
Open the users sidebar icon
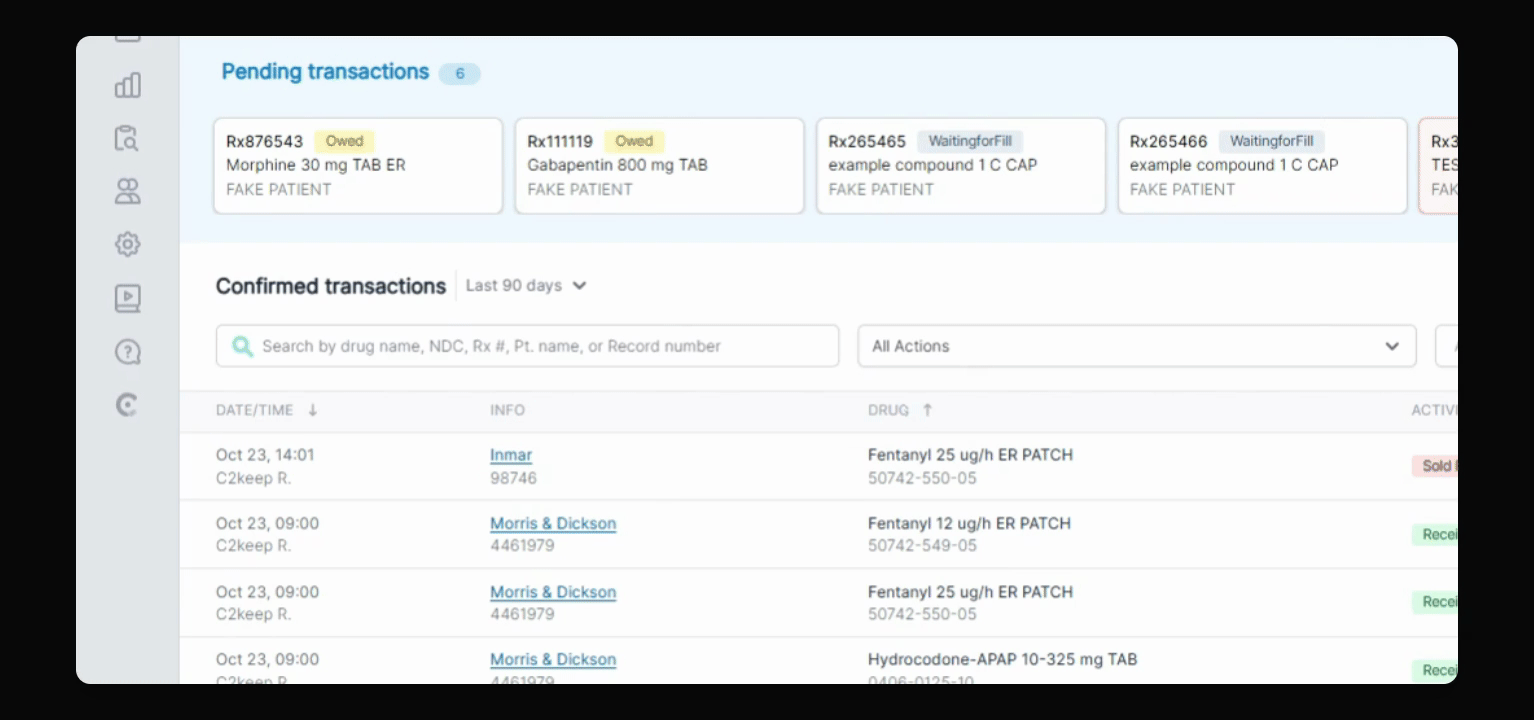[x=128, y=191]
